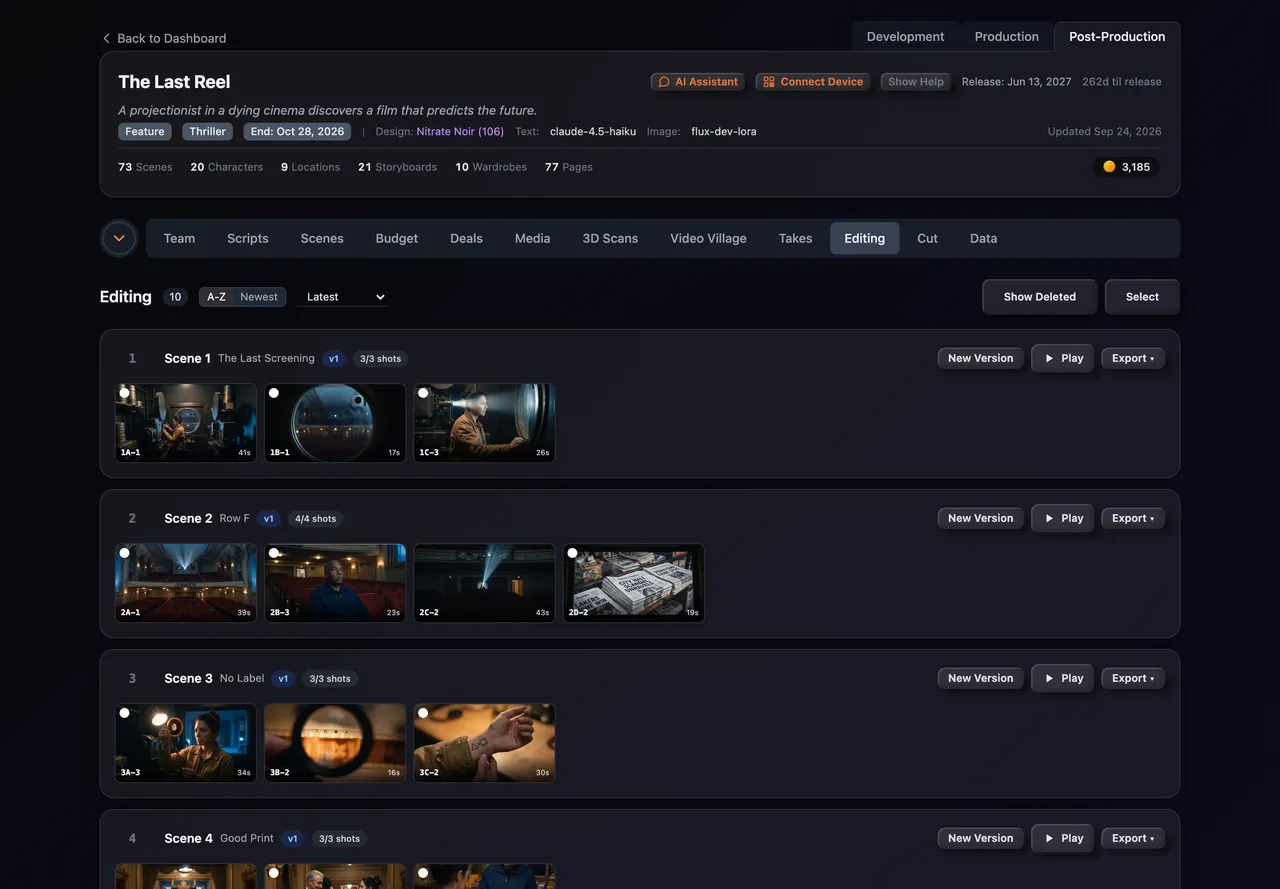Play Scene 4 Good Print

pyautogui.click(x=1062, y=838)
